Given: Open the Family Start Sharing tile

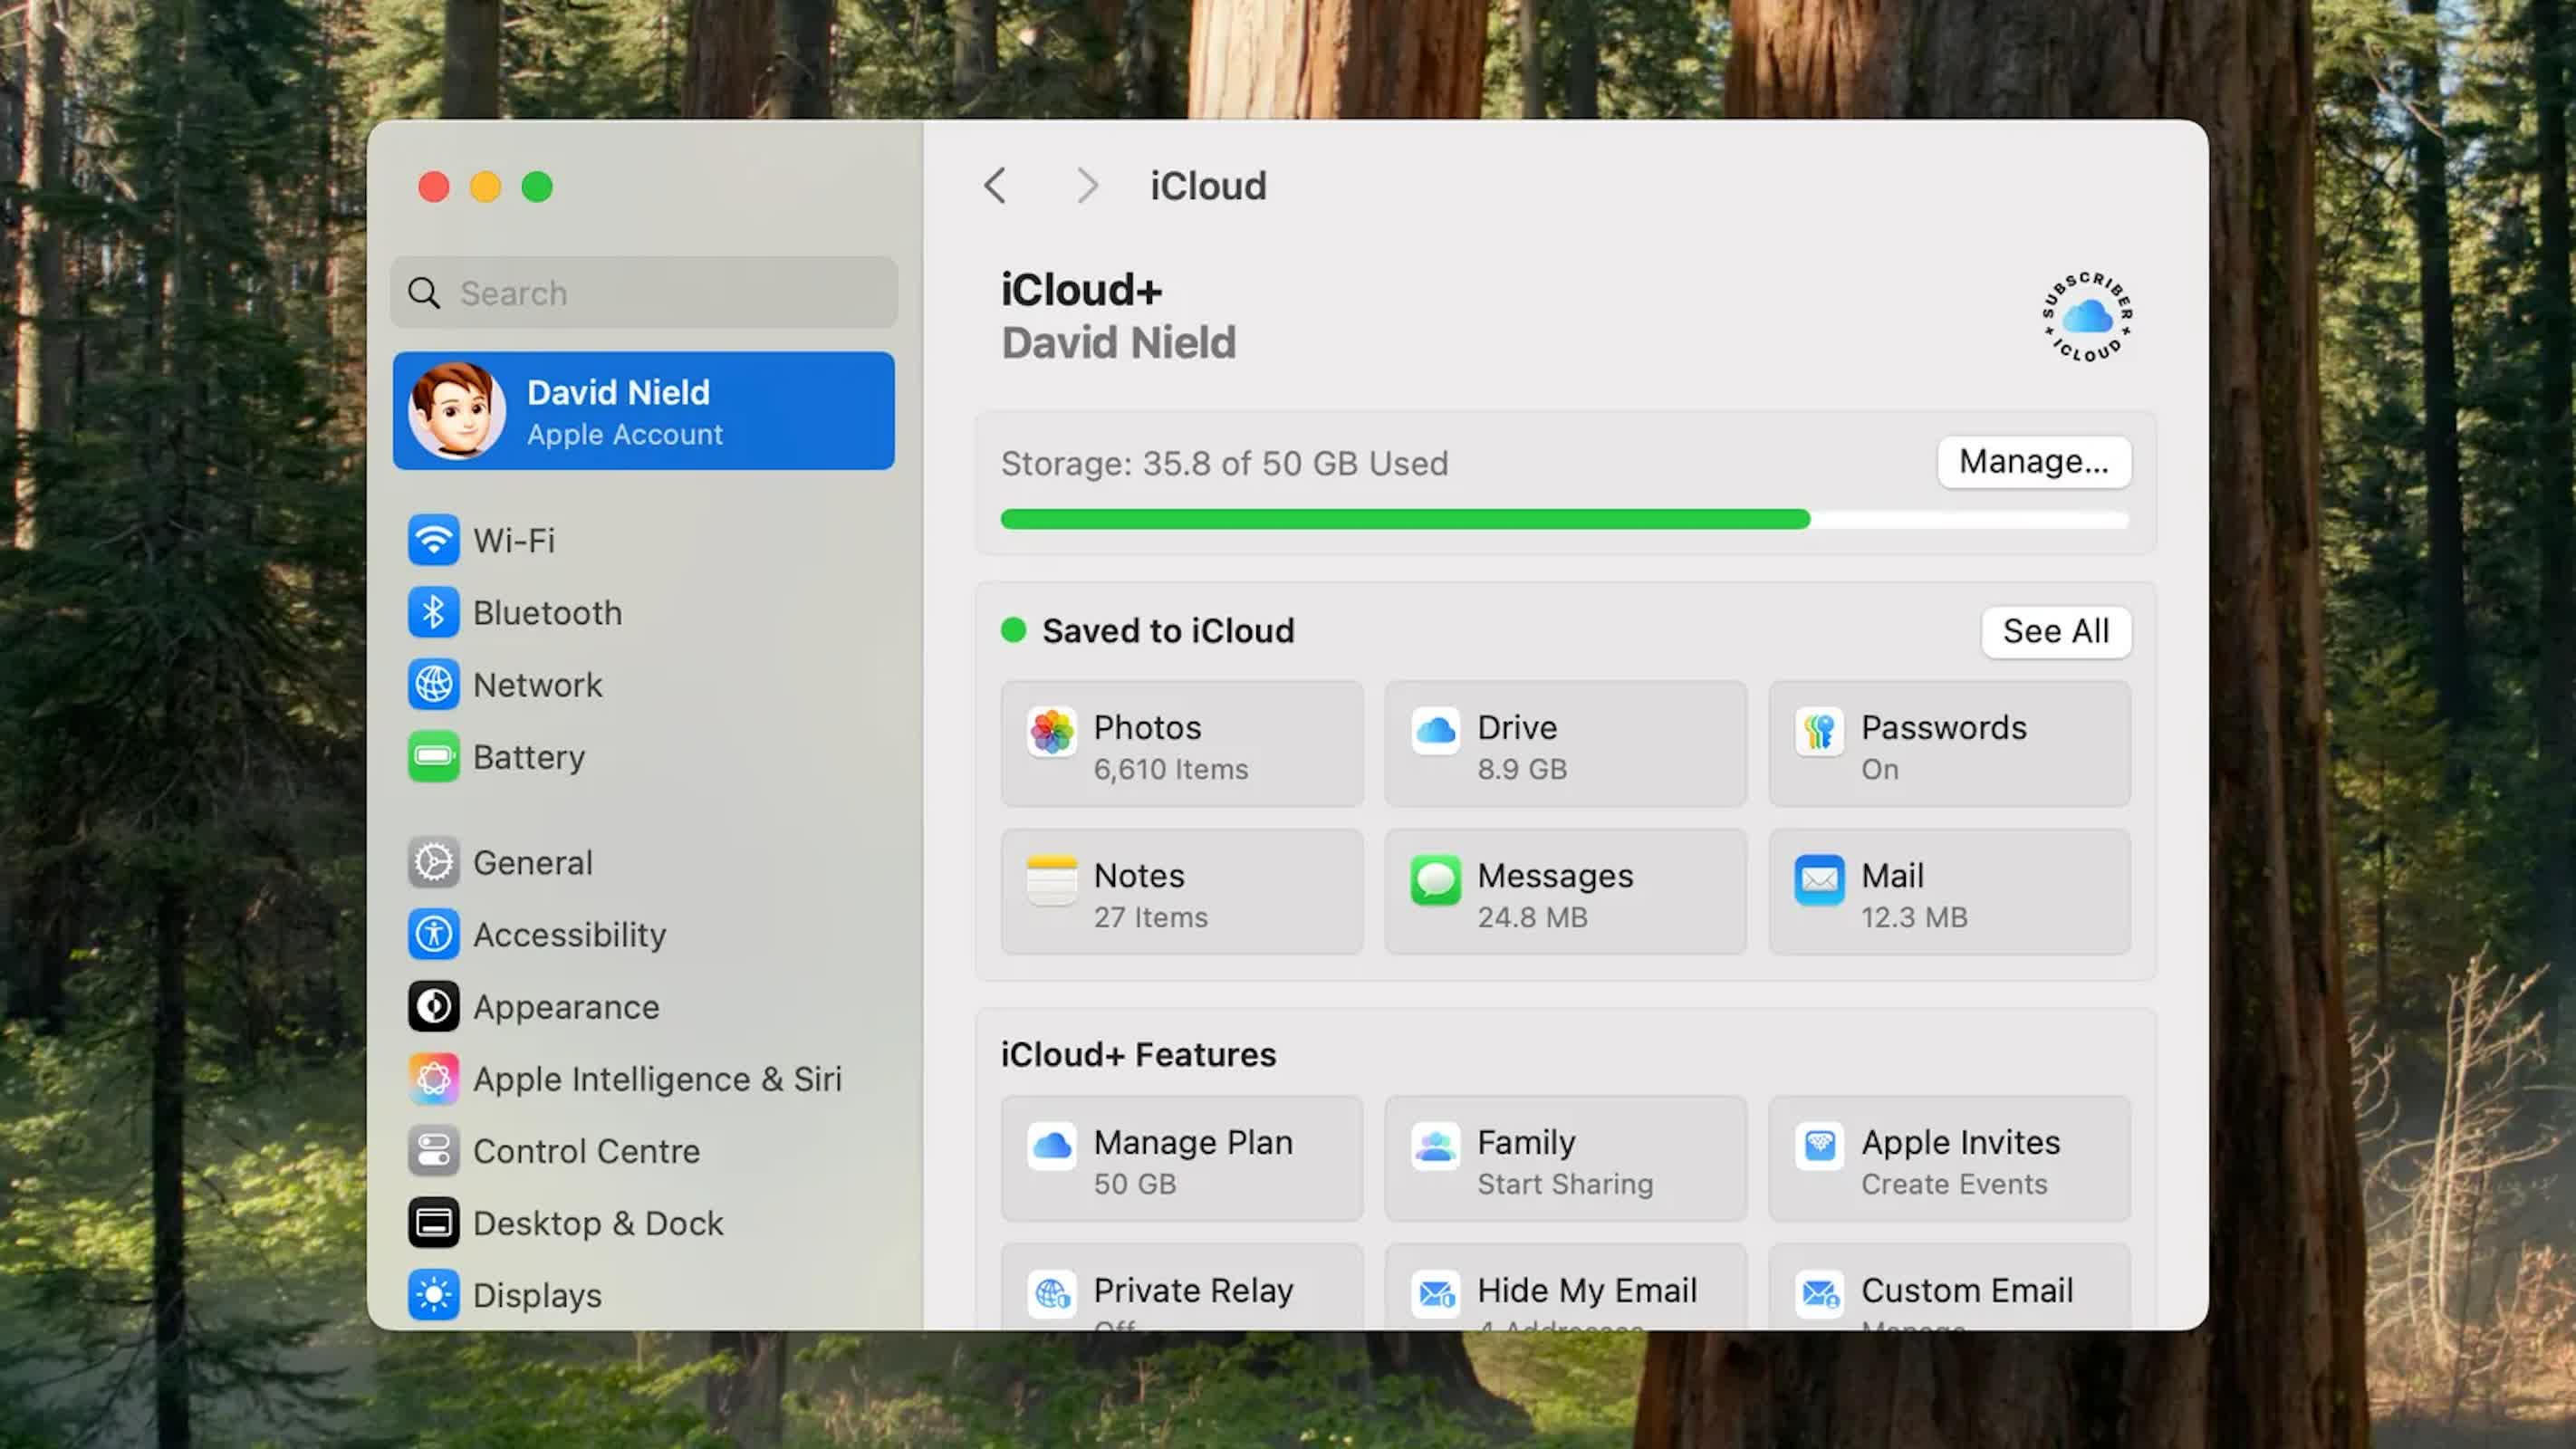Looking at the screenshot, I should click(1565, 1160).
